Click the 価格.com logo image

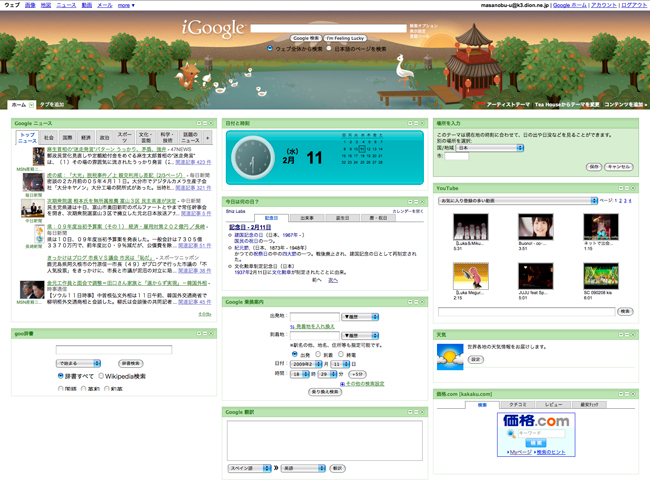click(536, 421)
